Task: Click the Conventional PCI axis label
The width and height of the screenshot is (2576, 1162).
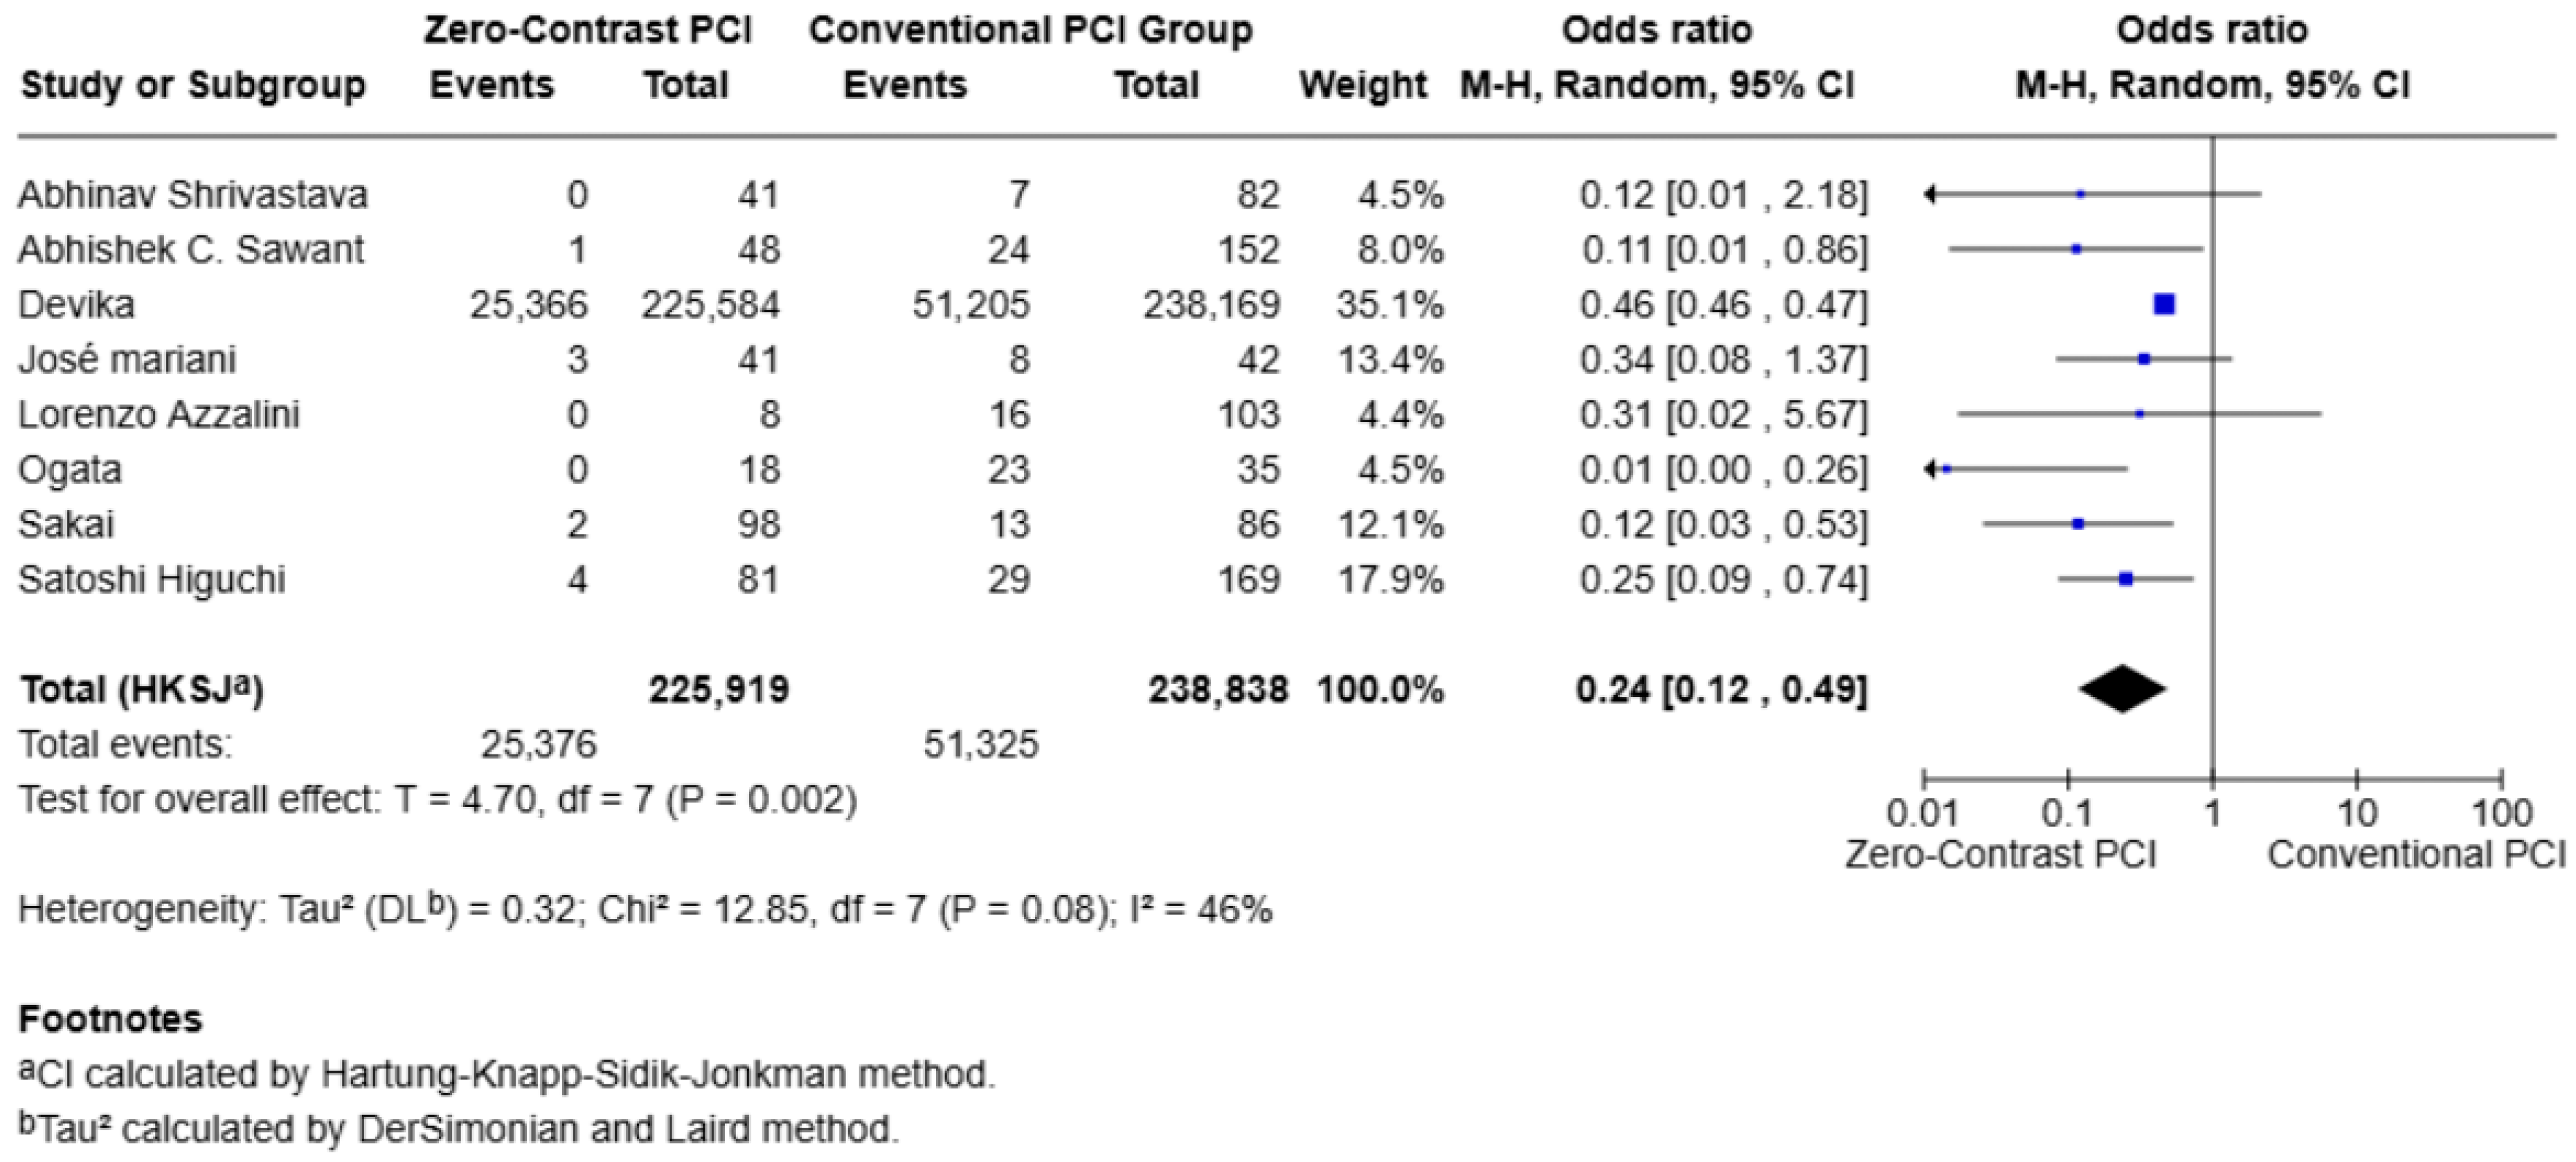Action: click(2416, 855)
